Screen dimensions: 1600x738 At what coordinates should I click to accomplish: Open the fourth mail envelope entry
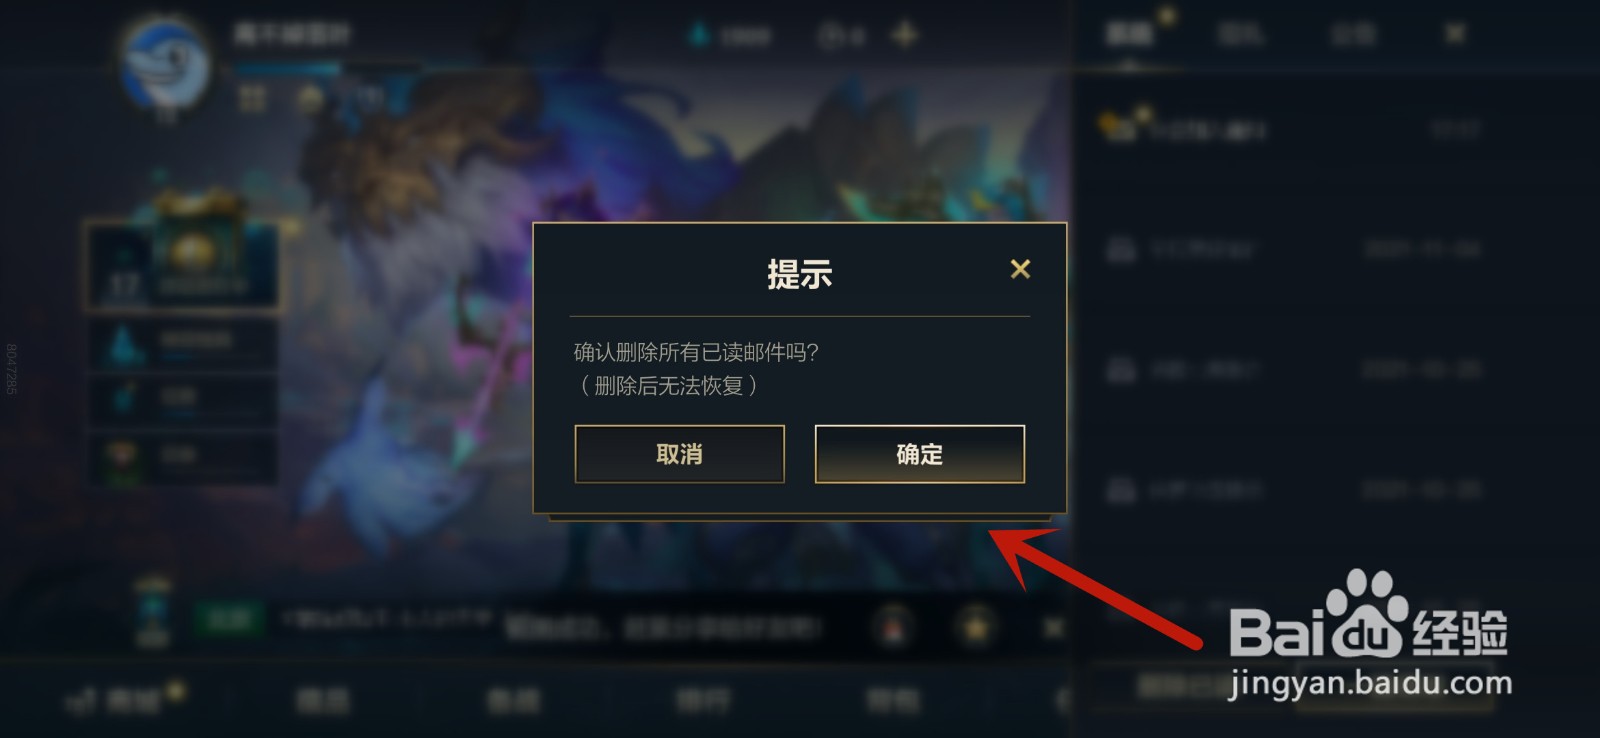click(x=1290, y=490)
